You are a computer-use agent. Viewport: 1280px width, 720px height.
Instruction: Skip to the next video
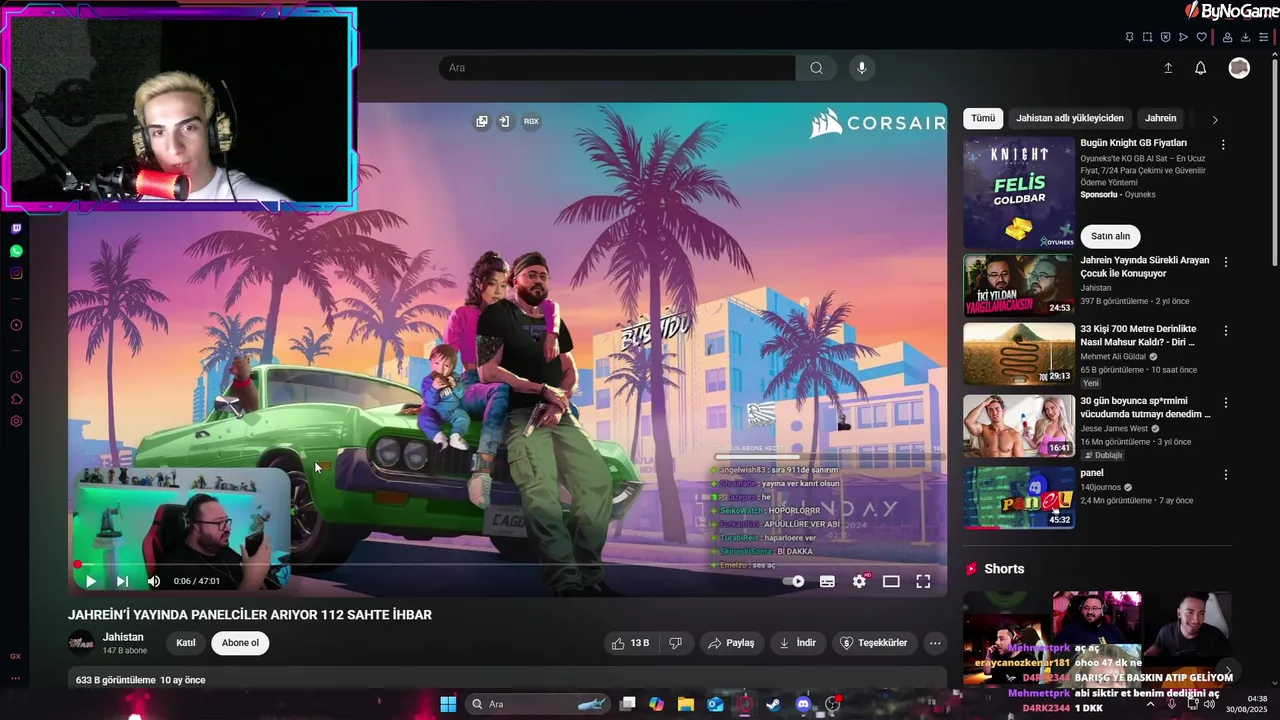122,581
